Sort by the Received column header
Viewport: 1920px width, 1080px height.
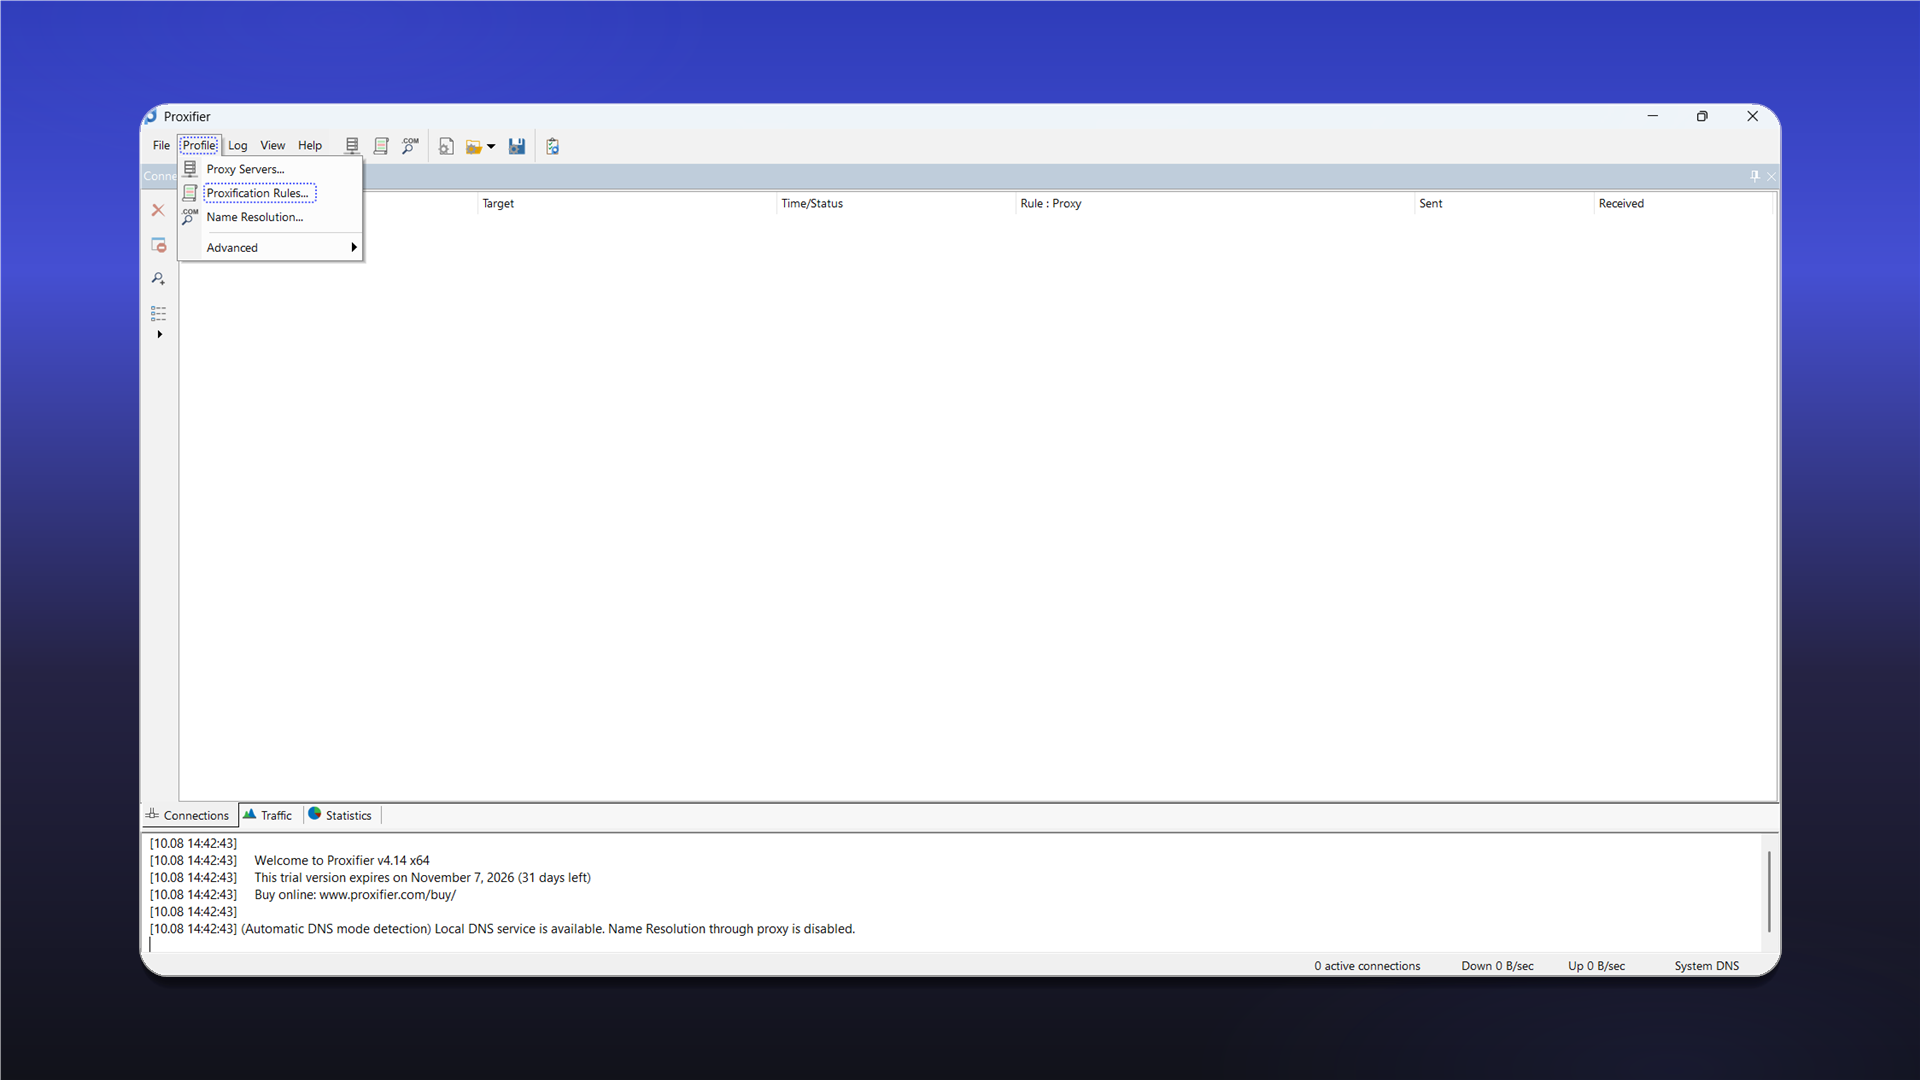pos(1684,203)
